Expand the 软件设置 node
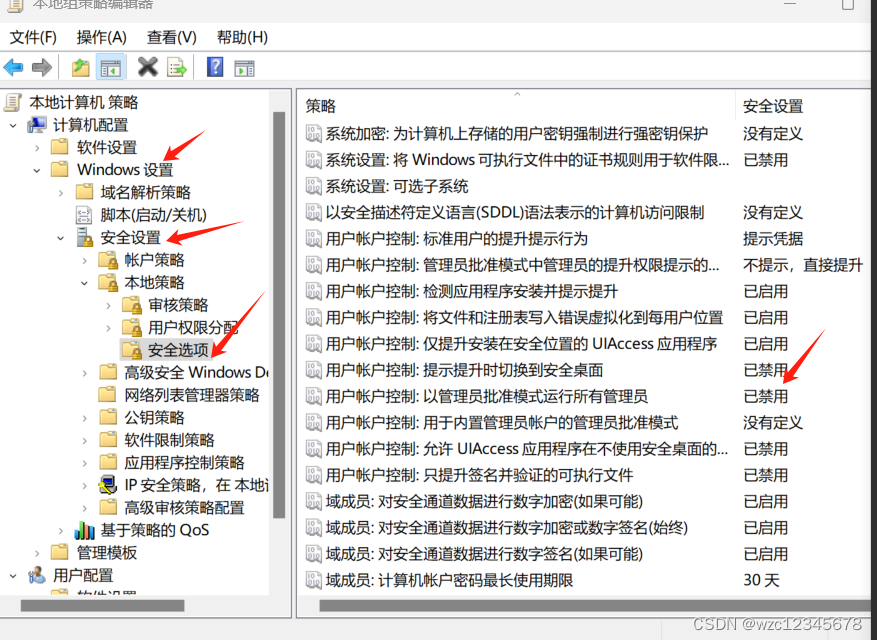This screenshot has width=877, height=640. (37, 148)
